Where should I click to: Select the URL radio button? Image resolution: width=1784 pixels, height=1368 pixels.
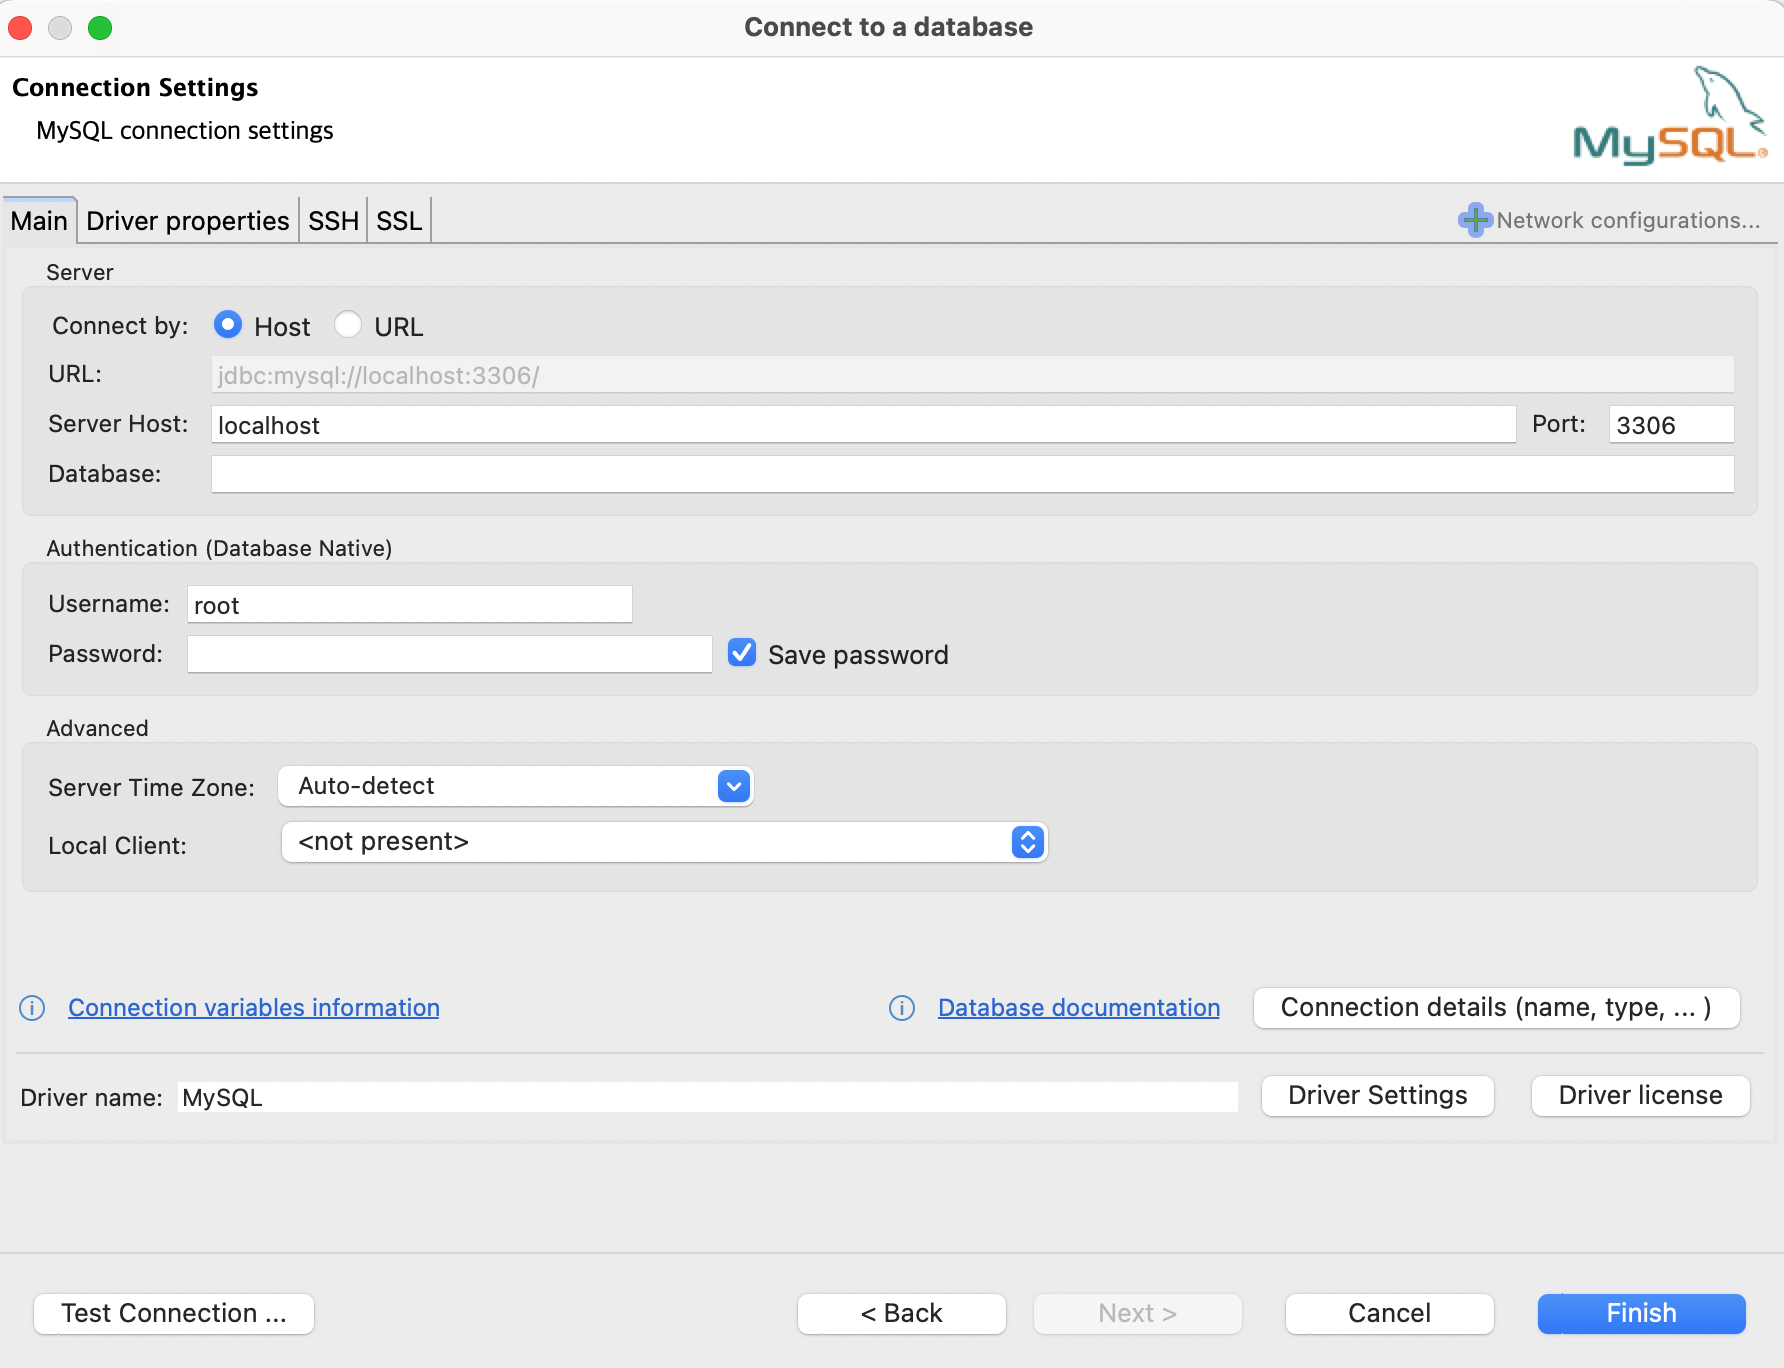(x=348, y=325)
